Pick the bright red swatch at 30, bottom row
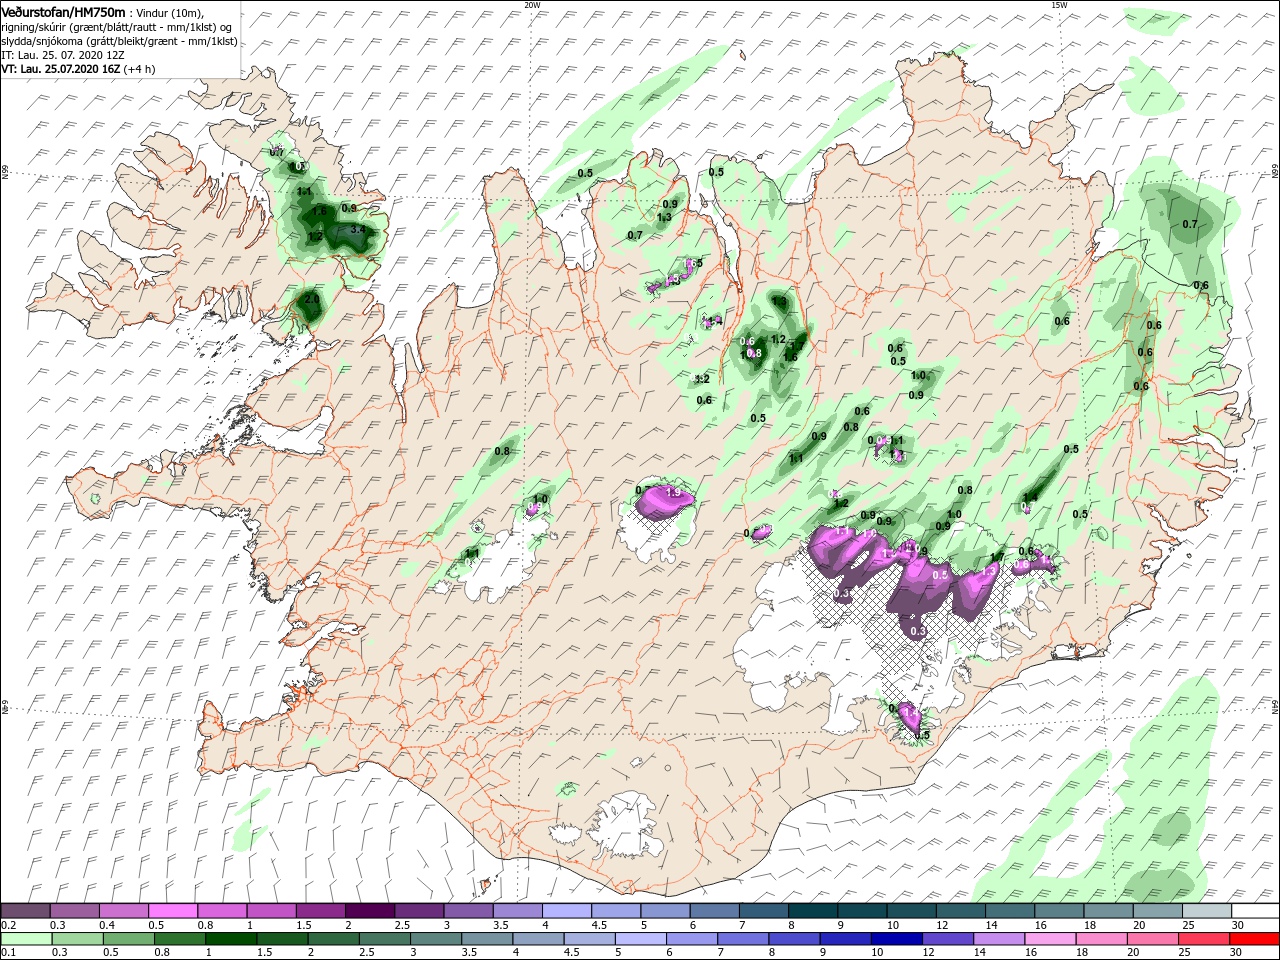 pyautogui.click(x=1255, y=939)
